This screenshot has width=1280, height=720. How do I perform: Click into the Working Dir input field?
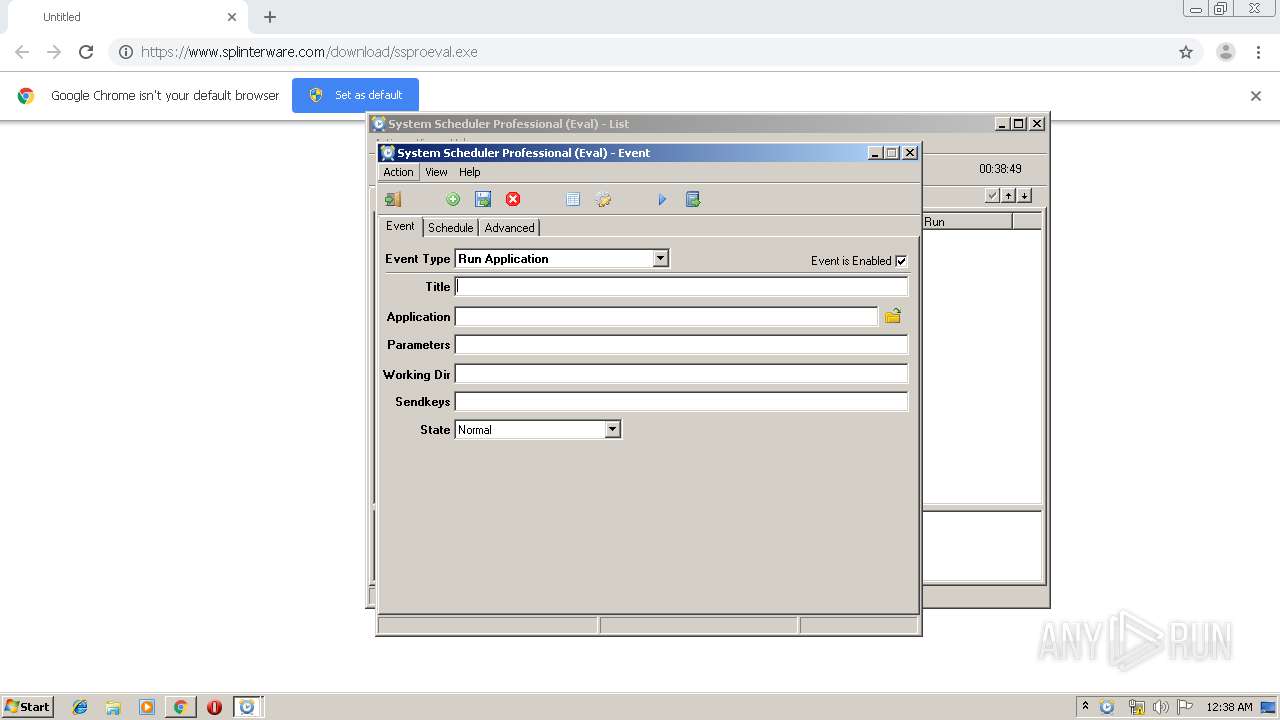tap(681, 374)
